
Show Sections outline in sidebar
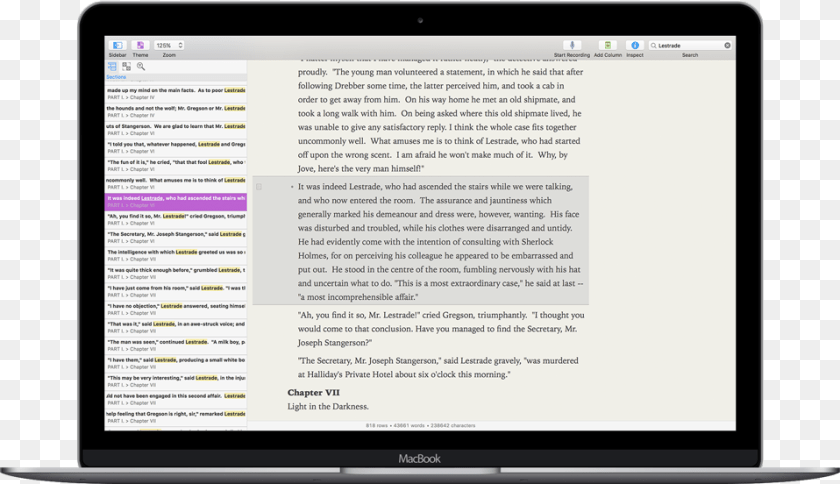[112, 66]
